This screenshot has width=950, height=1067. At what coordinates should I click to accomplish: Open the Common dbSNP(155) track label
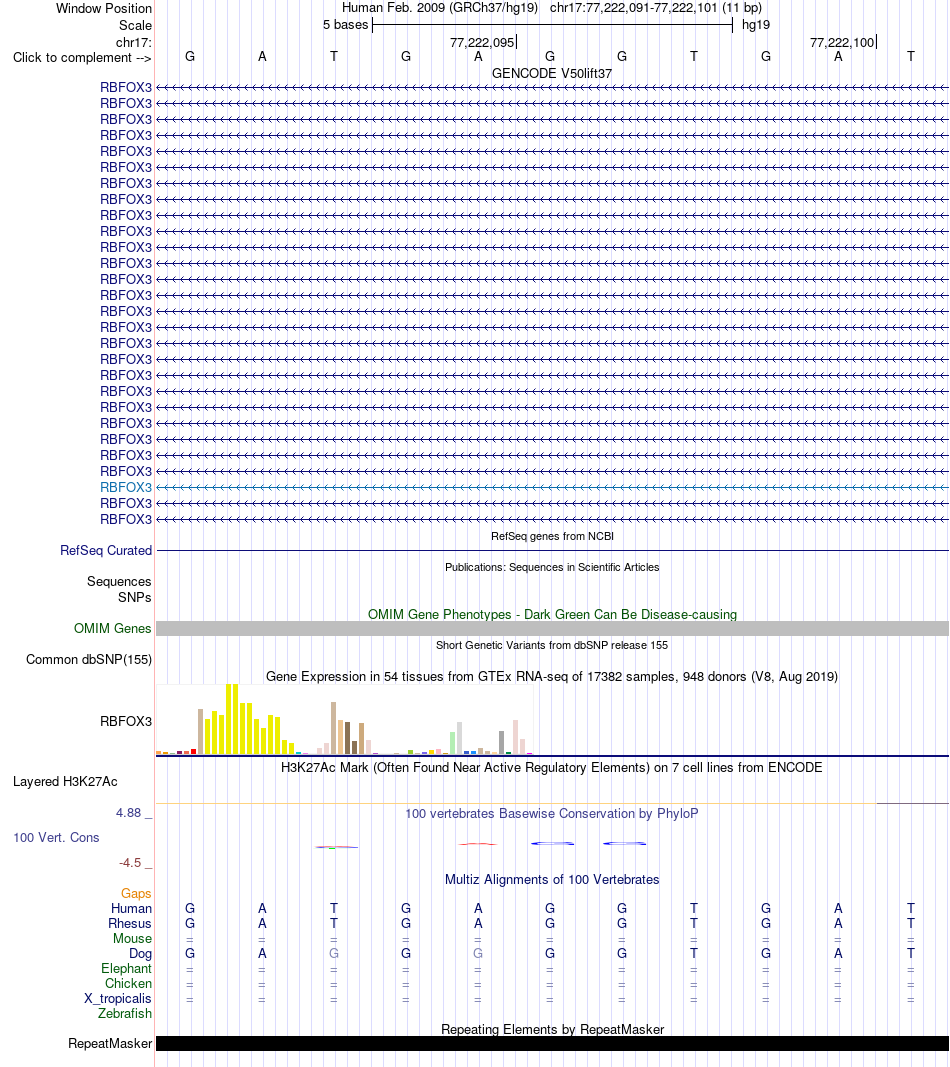click(x=89, y=659)
